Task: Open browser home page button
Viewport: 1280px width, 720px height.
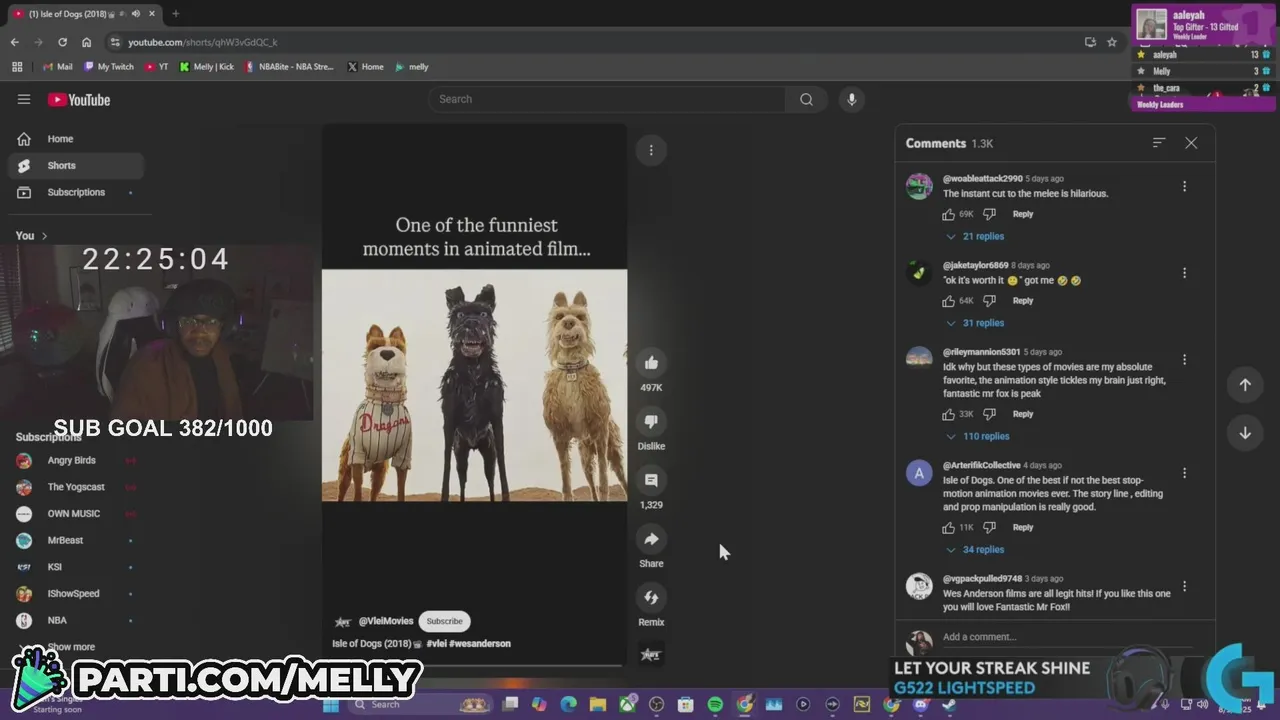Action: pyautogui.click(x=86, y=42)
